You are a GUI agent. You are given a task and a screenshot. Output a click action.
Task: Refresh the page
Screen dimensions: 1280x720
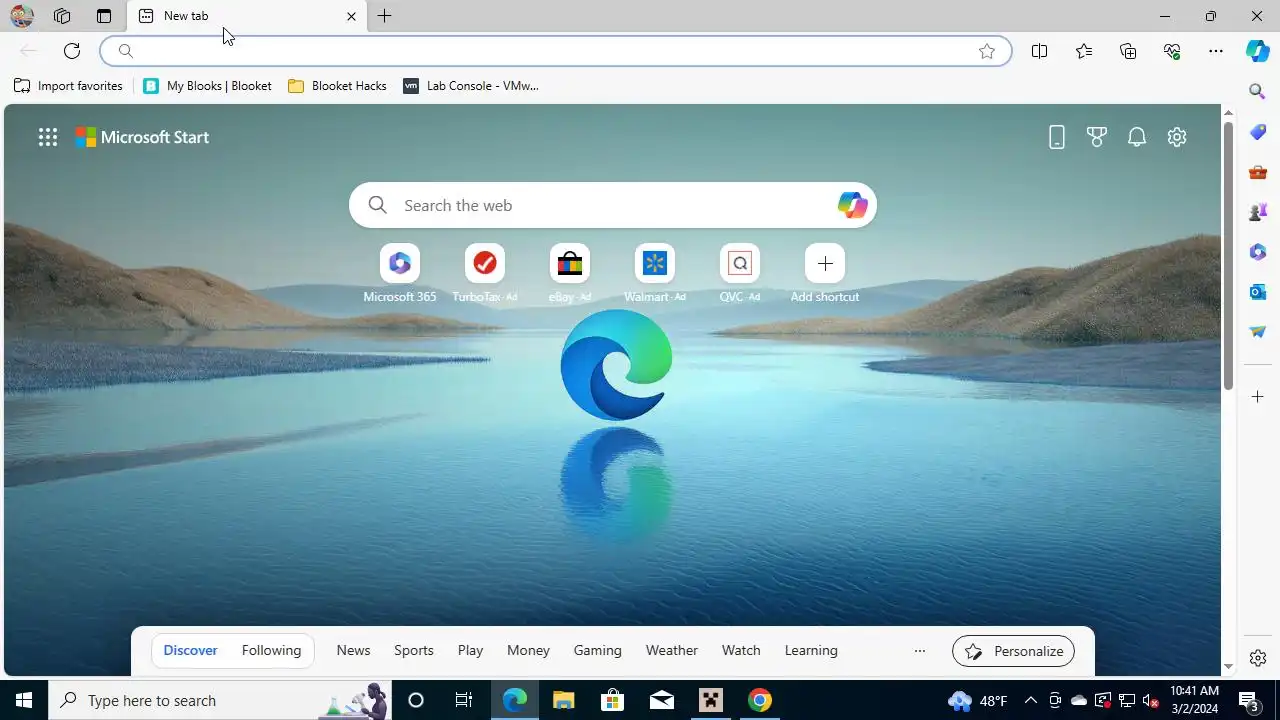72,51
